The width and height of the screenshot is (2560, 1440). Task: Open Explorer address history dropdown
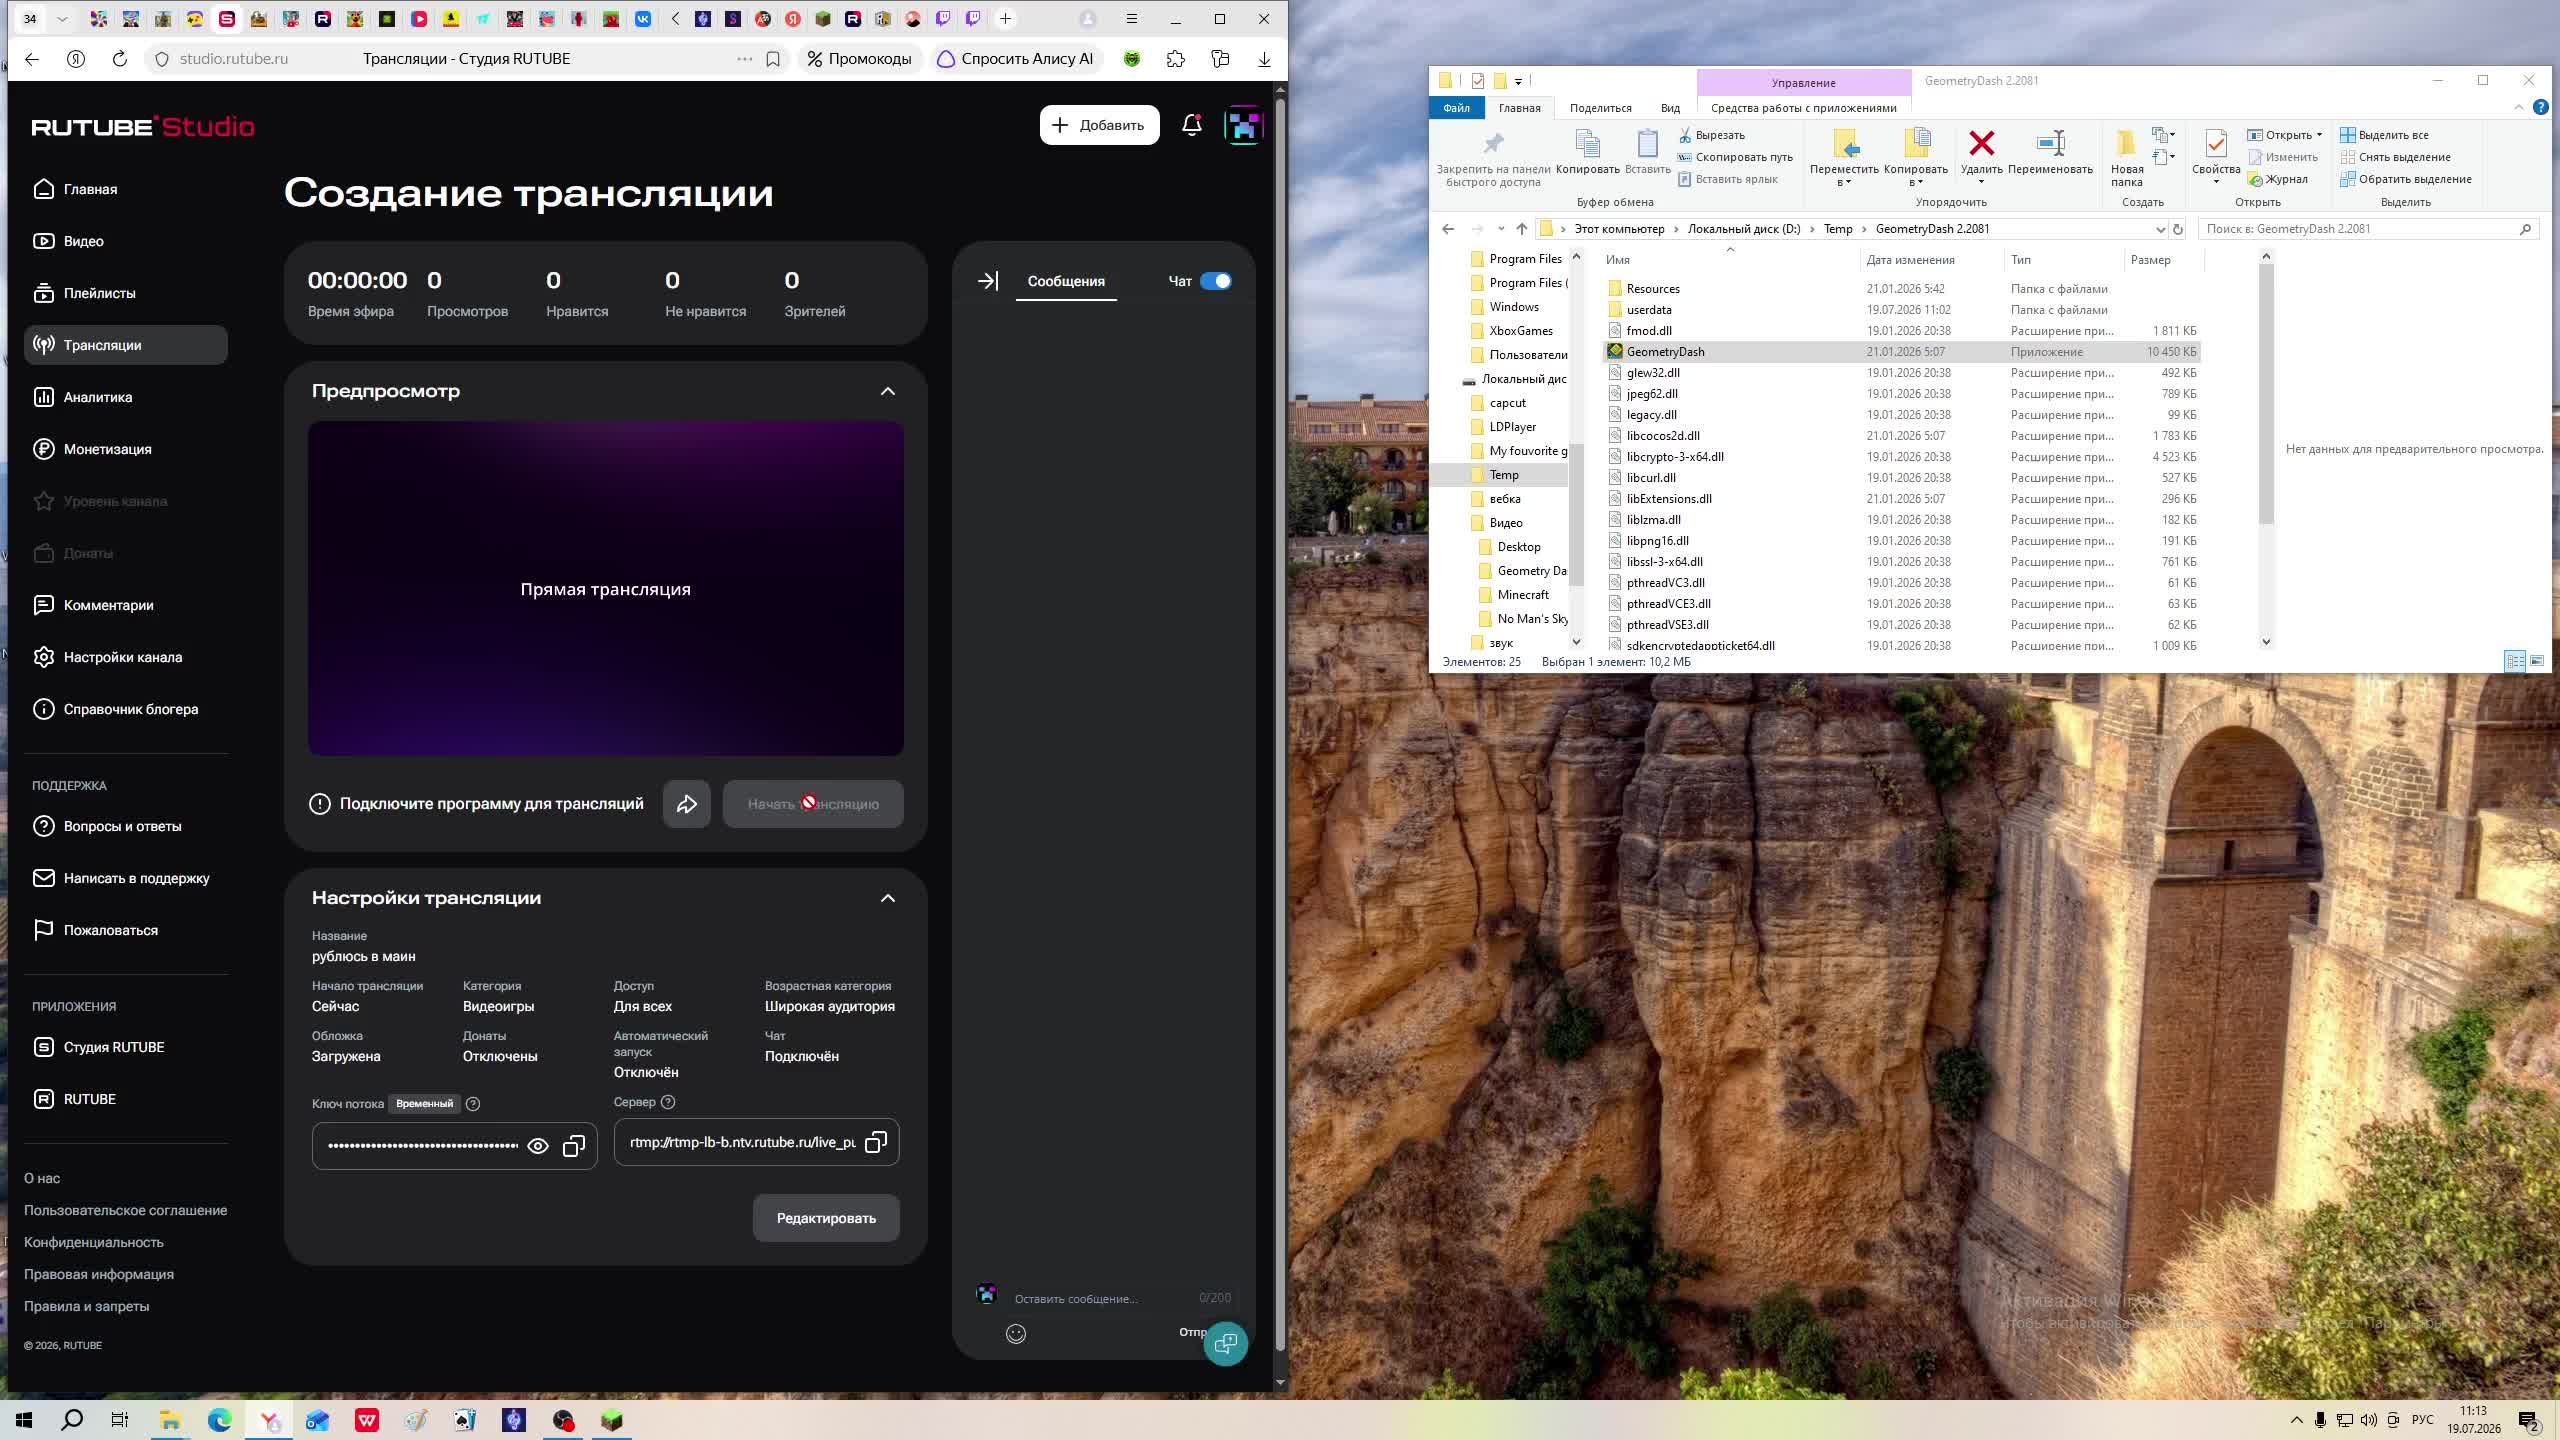(x=2160, y=229)
